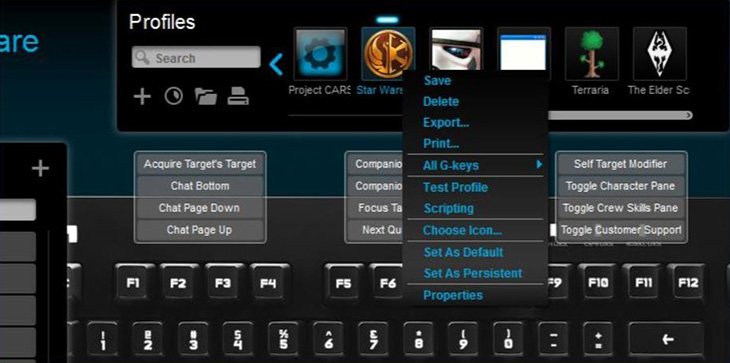Select the Project CARS profile icon
This screenshot has height=363, width=730.
point(320,54)
